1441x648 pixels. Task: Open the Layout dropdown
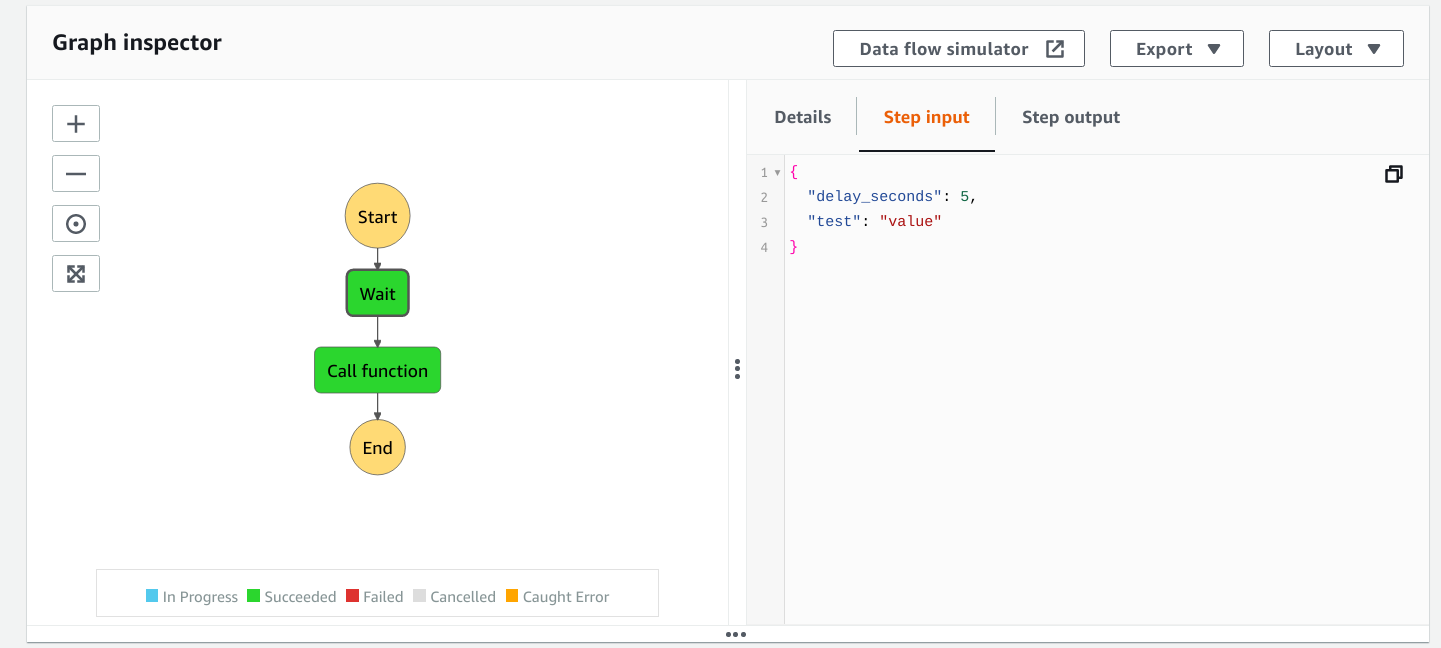[x=1336, y=48]
